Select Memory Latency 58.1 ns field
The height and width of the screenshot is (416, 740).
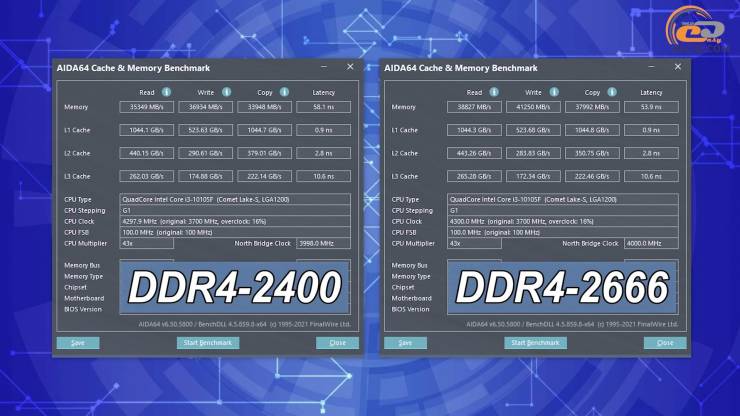point(323,107)
